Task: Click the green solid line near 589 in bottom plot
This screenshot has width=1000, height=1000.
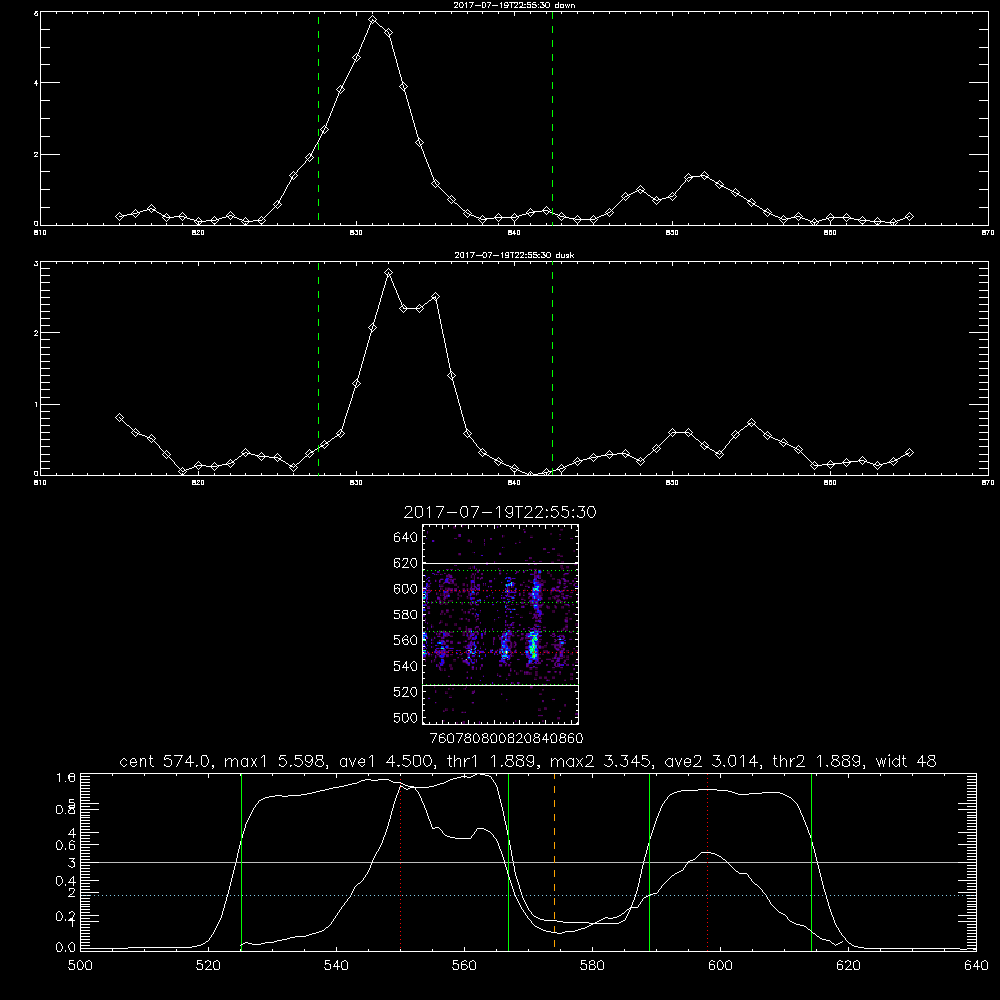Action: click(649, 861)
